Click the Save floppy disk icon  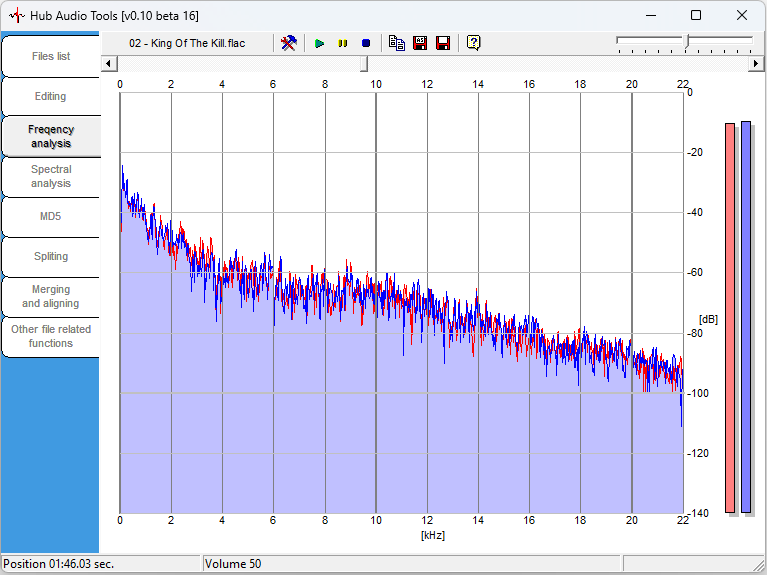(443, 43)
